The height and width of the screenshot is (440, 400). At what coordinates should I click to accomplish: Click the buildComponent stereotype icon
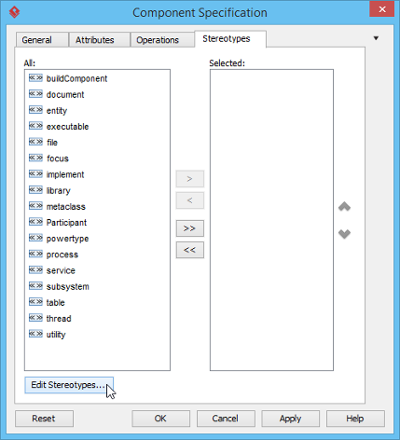click(36, 78)
